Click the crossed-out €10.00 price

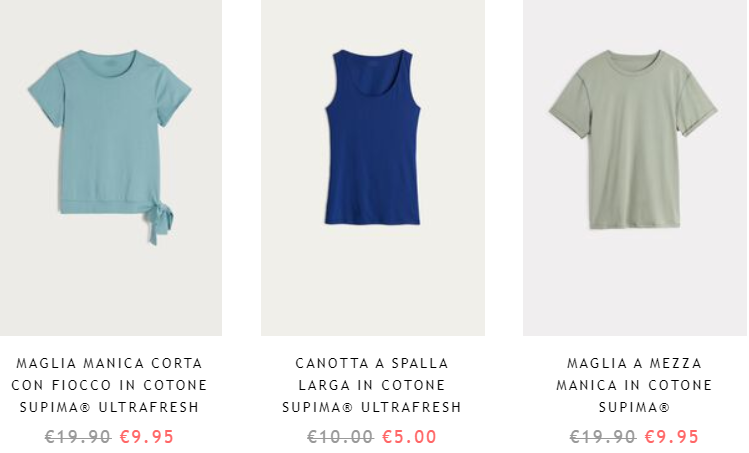[x=340, y=437]
